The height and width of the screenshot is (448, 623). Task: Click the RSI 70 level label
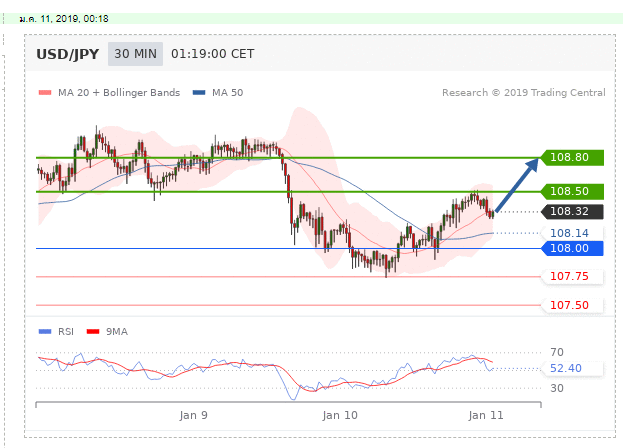[557, 352]
